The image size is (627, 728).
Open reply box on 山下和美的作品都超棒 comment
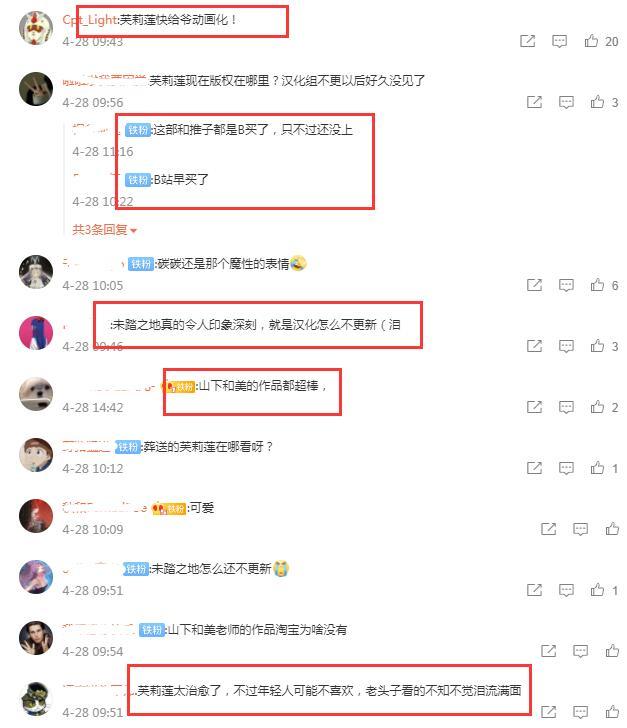(566, 407)
